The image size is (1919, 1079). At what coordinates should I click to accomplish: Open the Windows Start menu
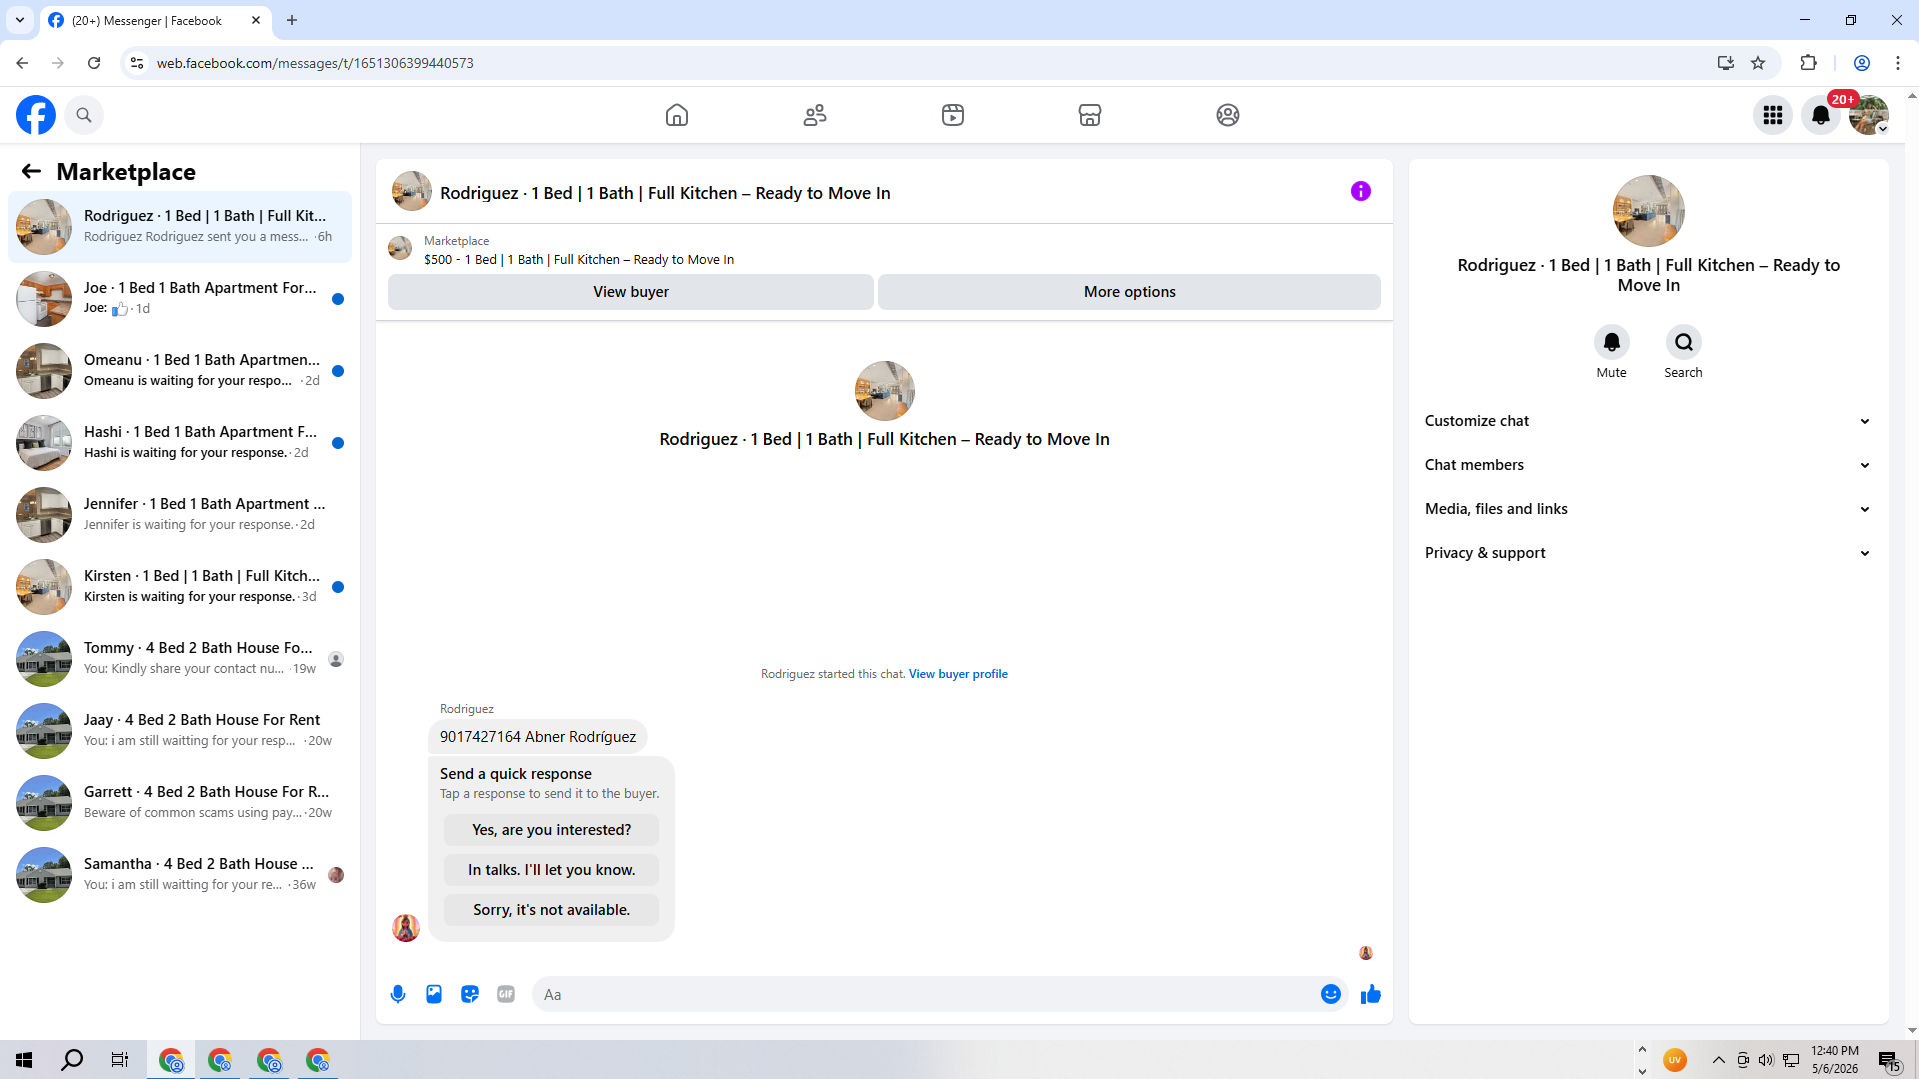click(24, 1060)
